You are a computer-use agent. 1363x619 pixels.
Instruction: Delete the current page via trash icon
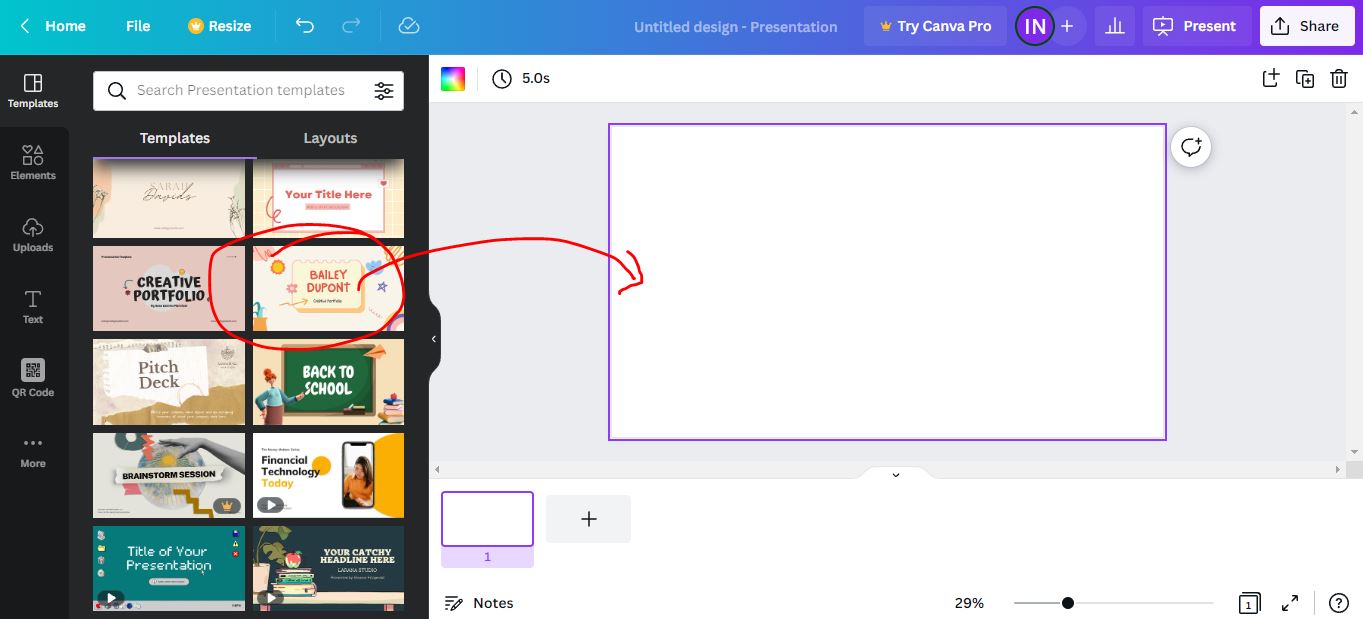(x=1339, y=78)
